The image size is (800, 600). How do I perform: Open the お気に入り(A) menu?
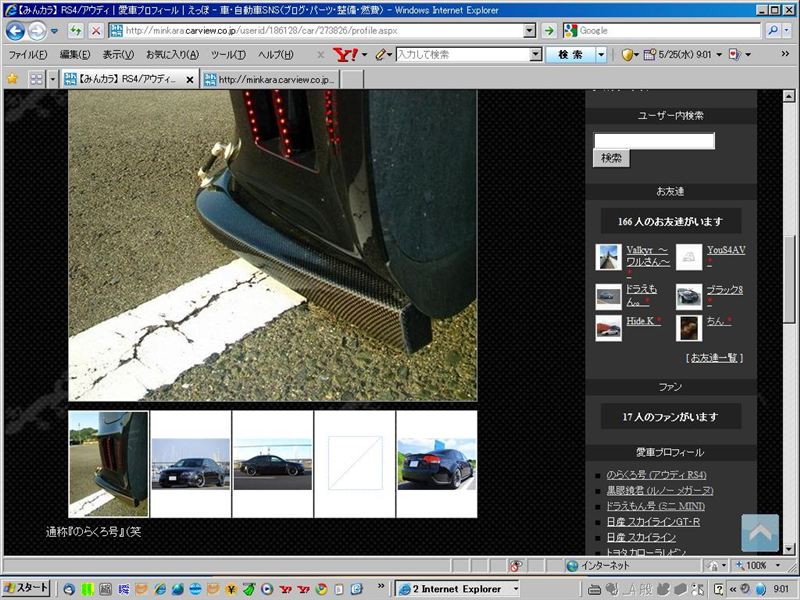click(x=172, y=54)
